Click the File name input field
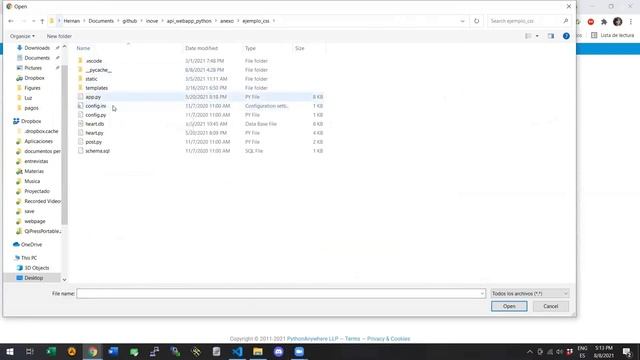This screenshot has height=360, width=640. (281, 293)
